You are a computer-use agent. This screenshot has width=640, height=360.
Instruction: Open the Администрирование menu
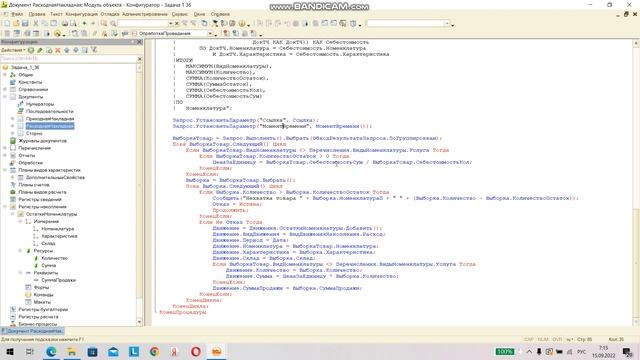click(145, 14)
